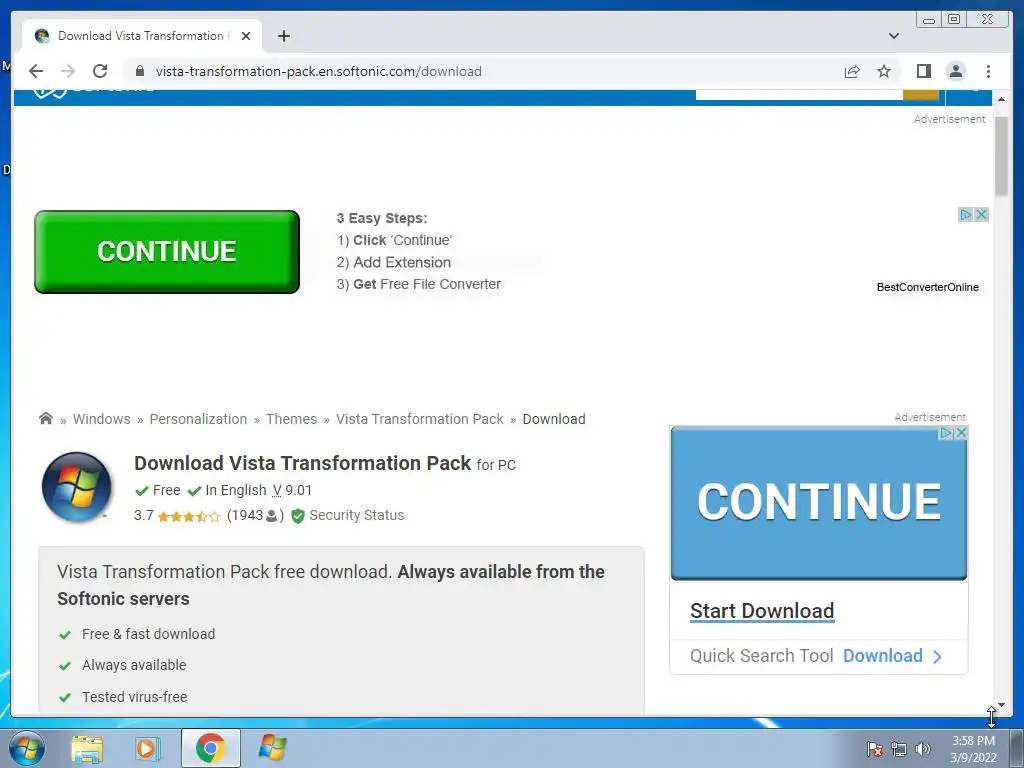Click the padlock site info icon
Image resolution: width=1024 pixels, height=768 pixels.
coord(139,71)
